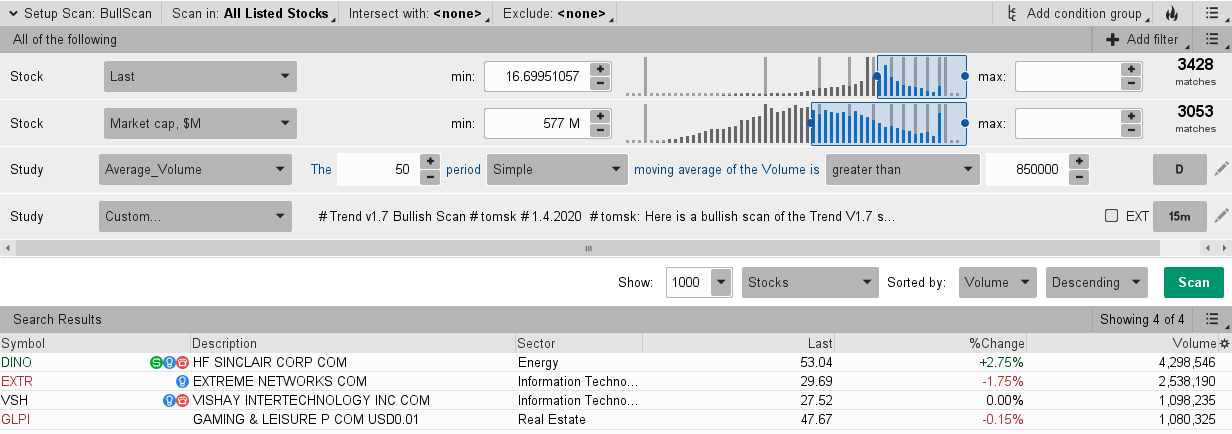Toggle the EXT checkbox on Custom study
This screenshot has height=434, width=1232.
pyautogui.click(x=1111, y=216)
